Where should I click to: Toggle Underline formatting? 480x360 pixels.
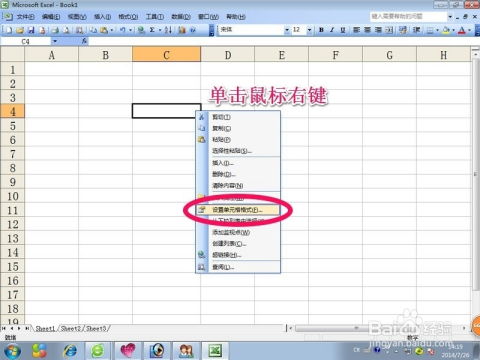click(343, 30)
